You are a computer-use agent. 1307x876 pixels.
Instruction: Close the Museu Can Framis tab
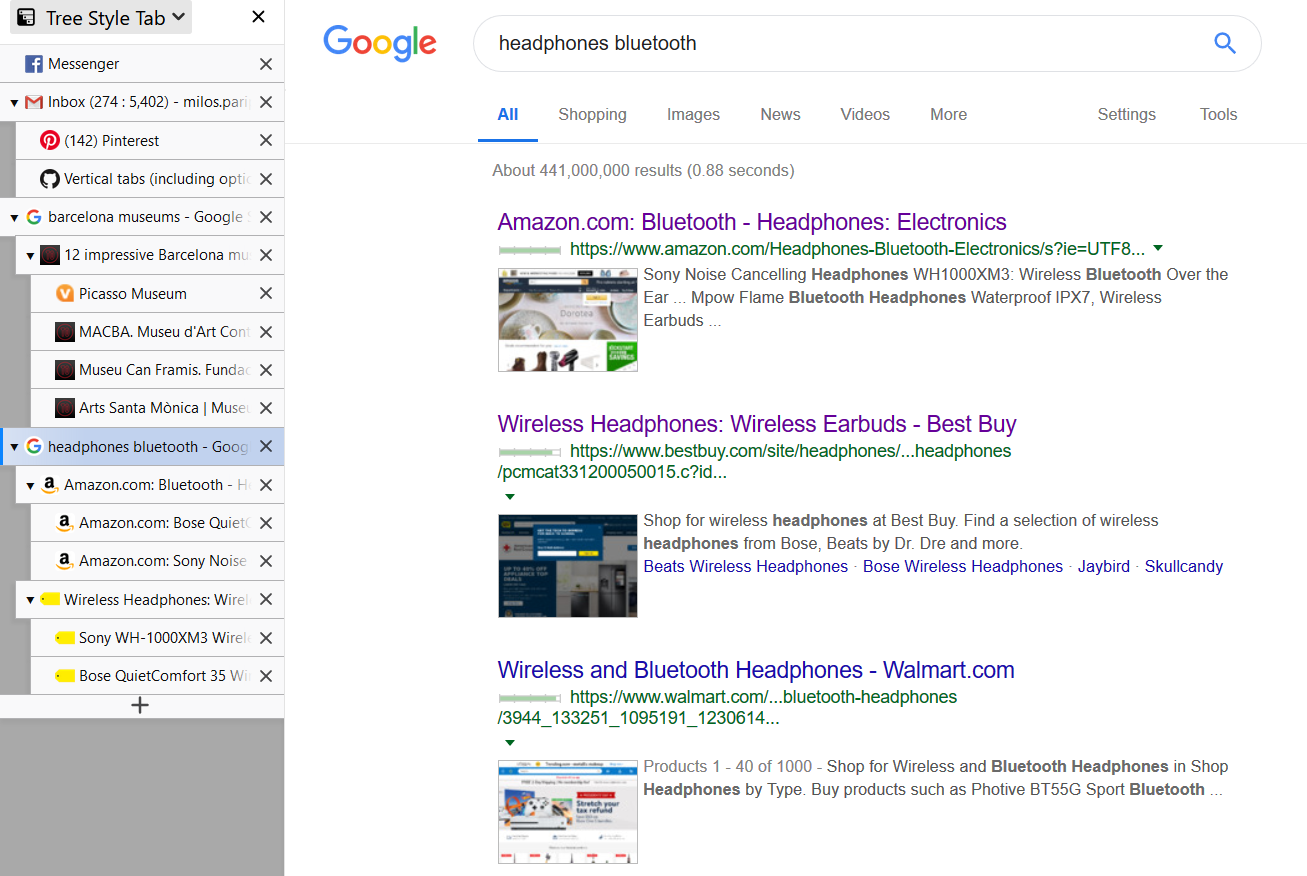pos(266,370)
